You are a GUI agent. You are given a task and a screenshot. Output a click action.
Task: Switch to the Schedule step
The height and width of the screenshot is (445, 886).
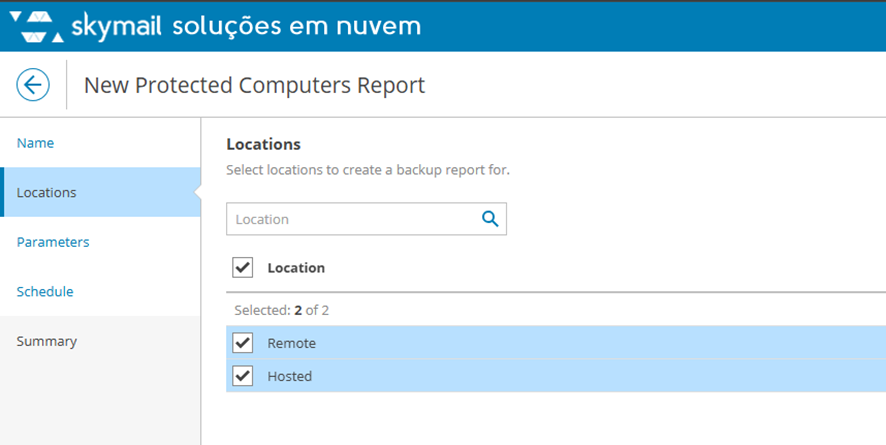[x=45, y=292]
